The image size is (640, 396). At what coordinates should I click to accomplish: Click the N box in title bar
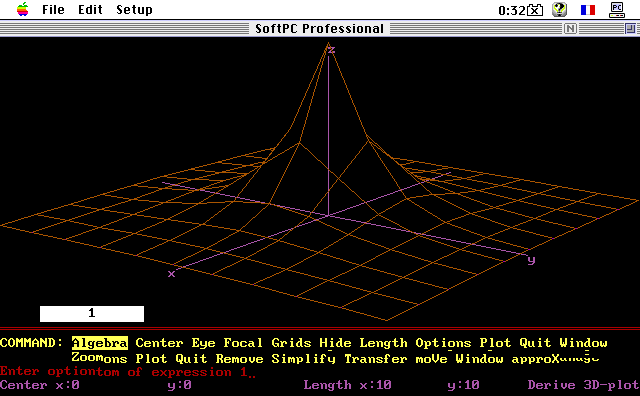point(570,29)
